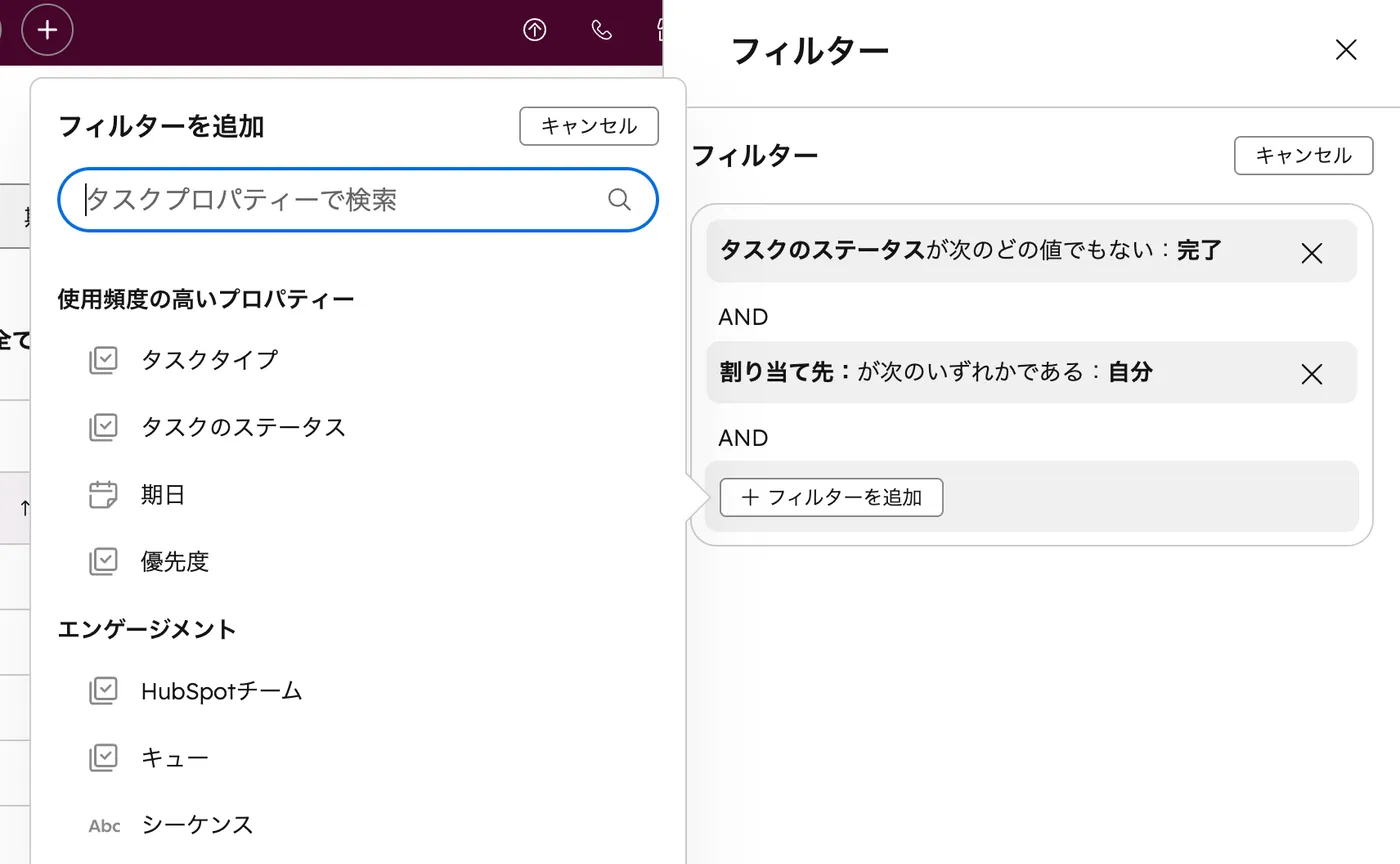1400x864 pixels.
Task: Click the magnifying glass search icon
Action: coord(619,199)
